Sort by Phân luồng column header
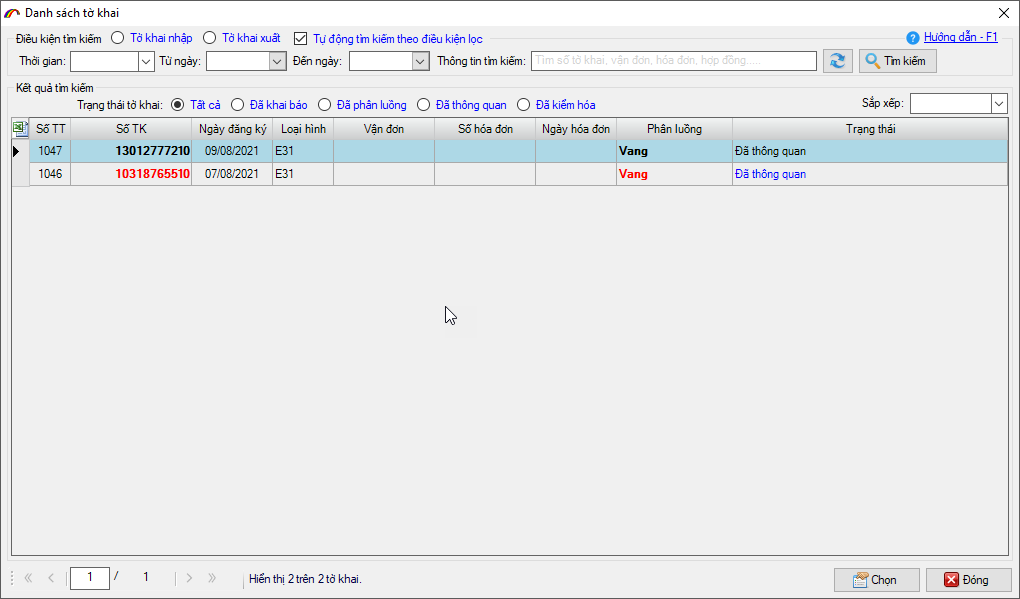The width and height of the screenshot is (1020, 599). click(x=675, y=129)
